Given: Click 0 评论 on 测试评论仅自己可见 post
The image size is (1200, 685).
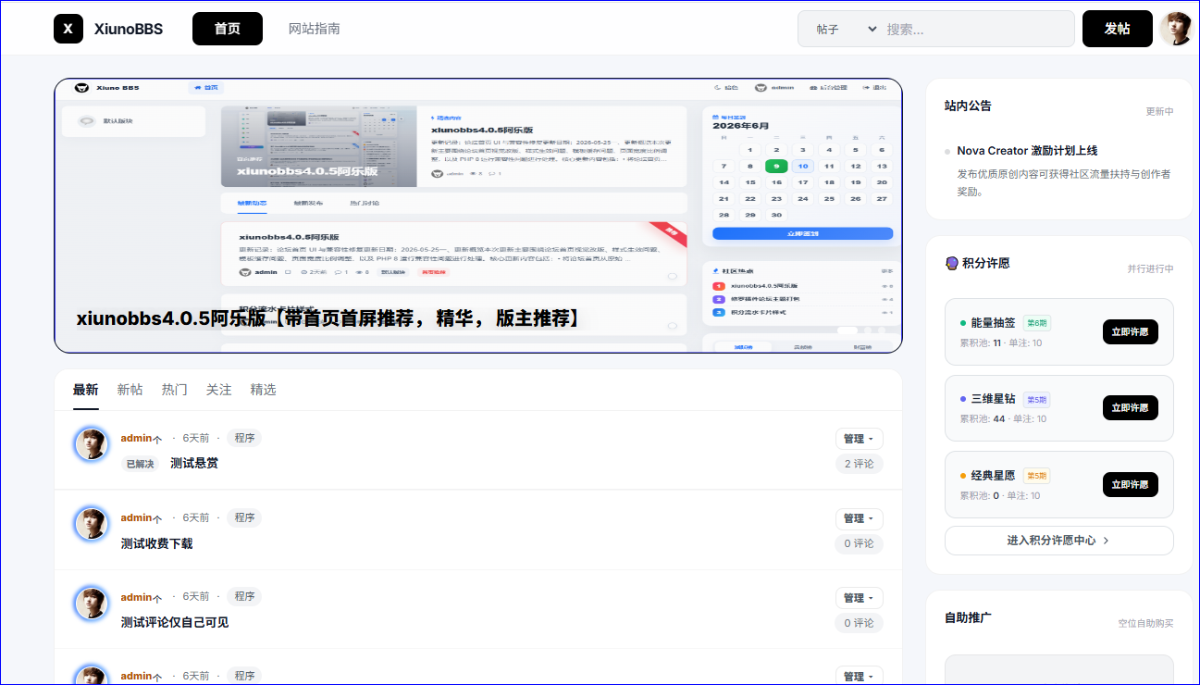Looking at the screenshot, I should click(859, 623).
